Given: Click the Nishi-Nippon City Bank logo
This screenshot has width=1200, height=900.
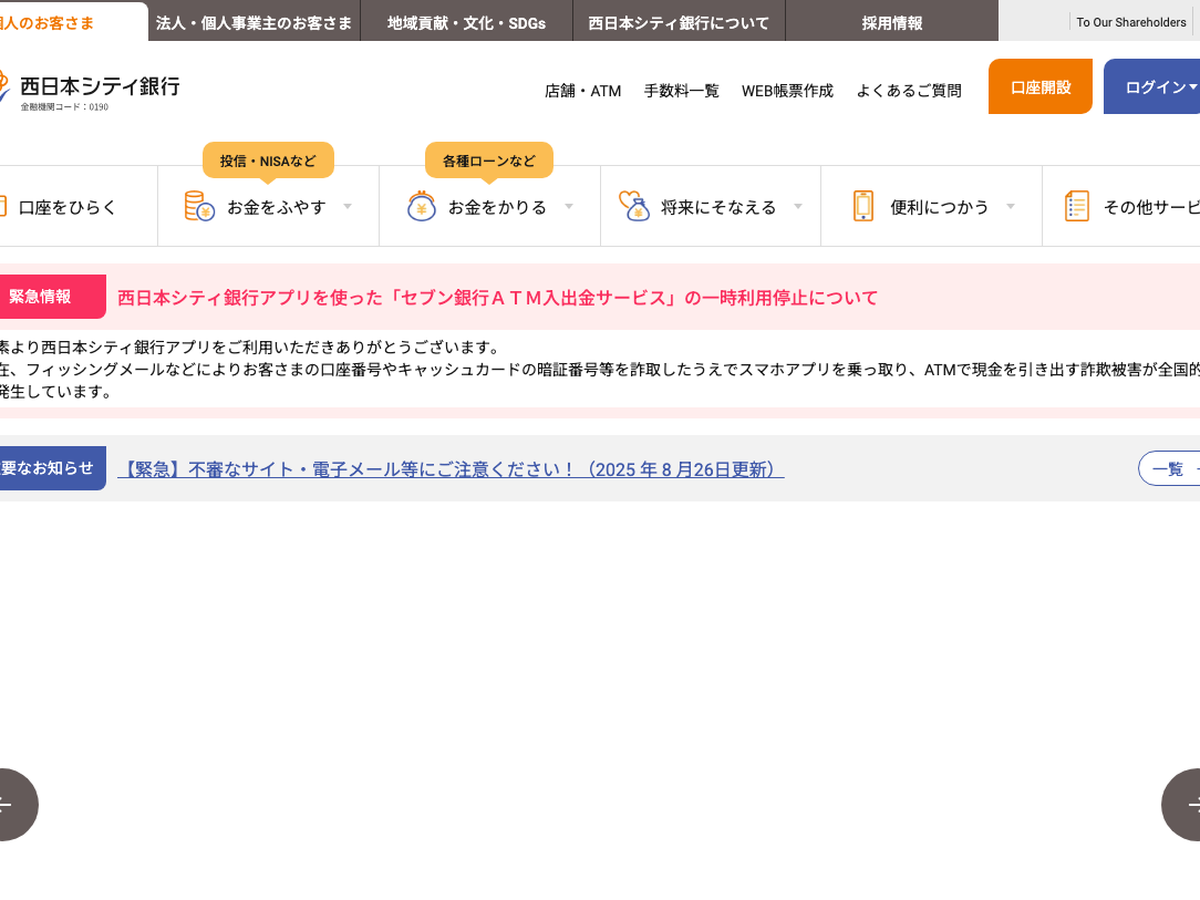Looking at the screenshot, I should (95, 88).
